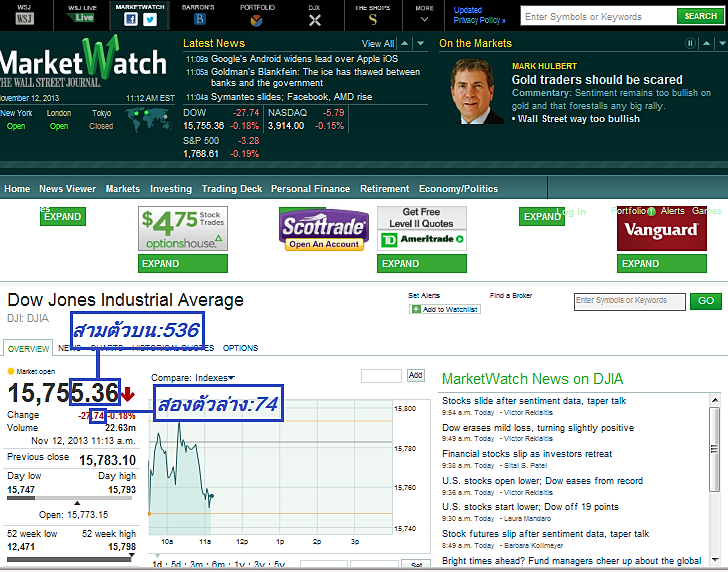Click the green GO button
The height and width of the screenshot is (572, 728).
[706, 301]
